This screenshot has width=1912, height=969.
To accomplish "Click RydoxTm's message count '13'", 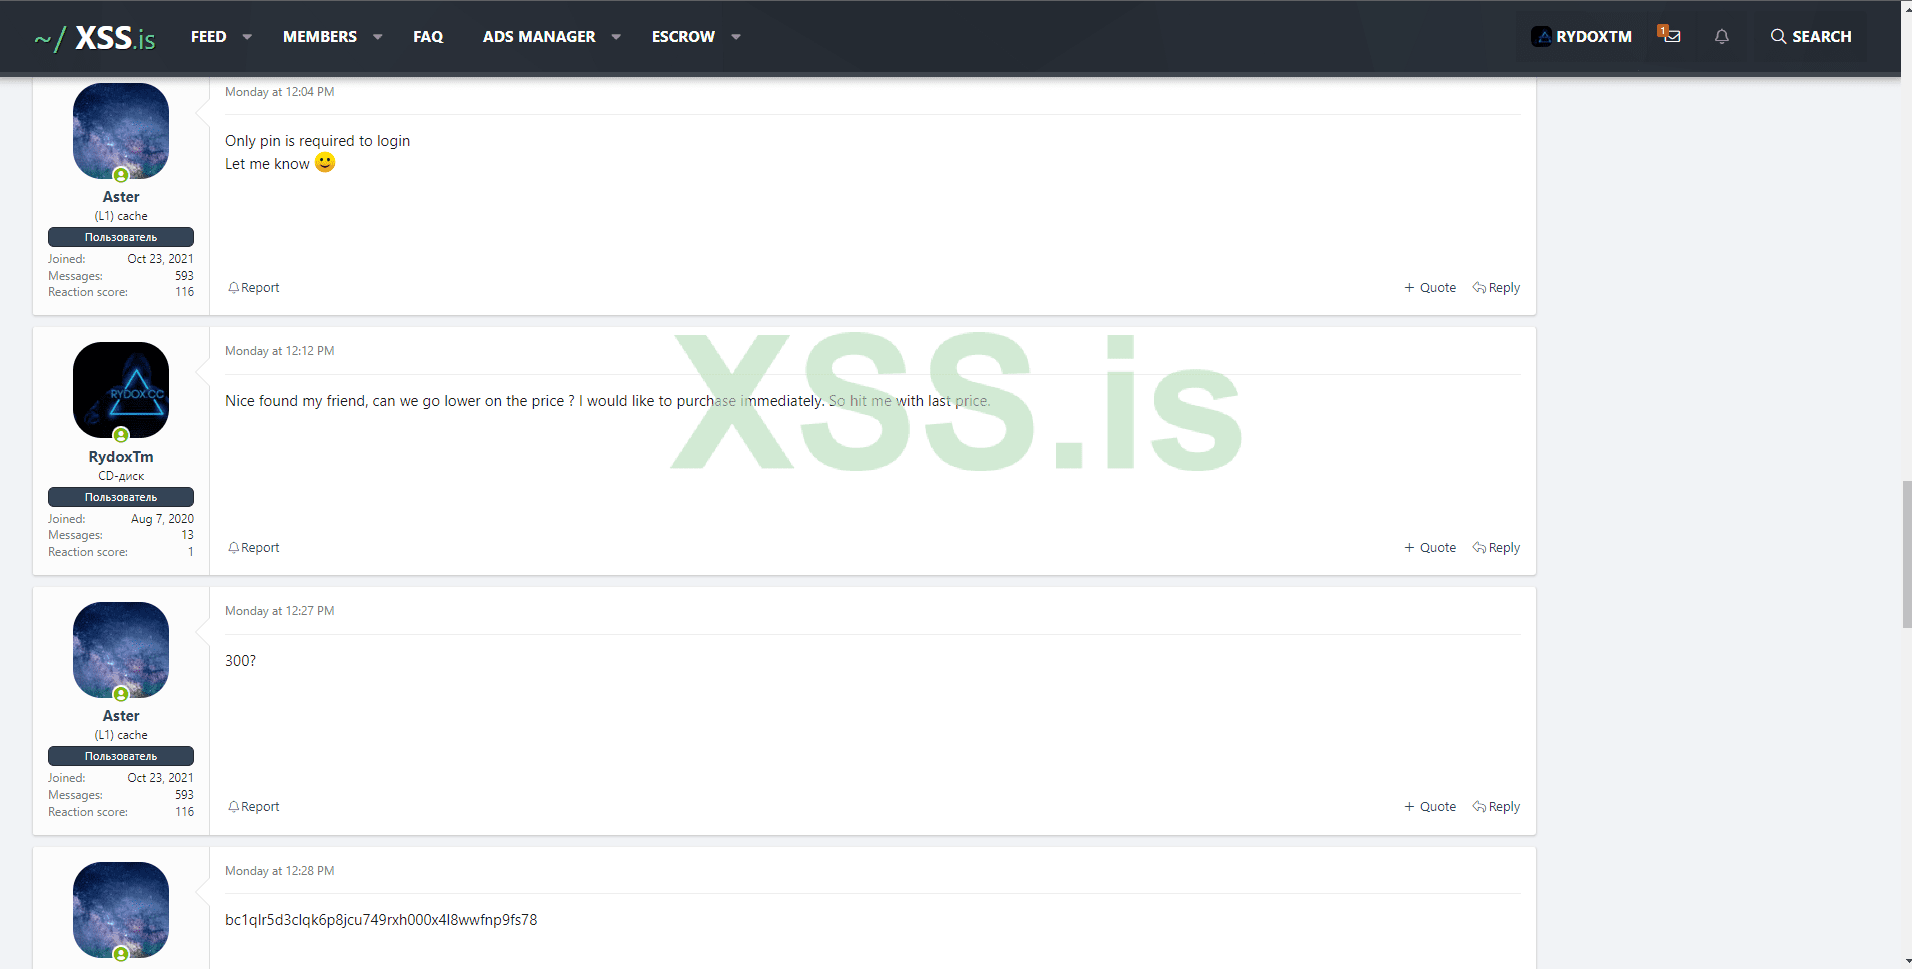I will [188, 535].
